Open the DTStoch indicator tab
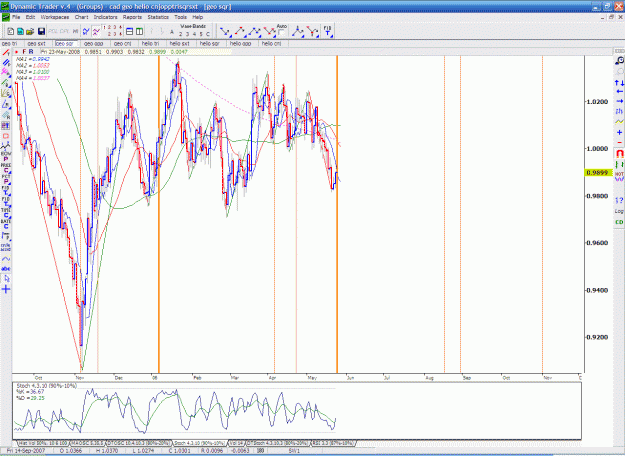The width and height of the screenshot is (625, 456). (279, 443)
